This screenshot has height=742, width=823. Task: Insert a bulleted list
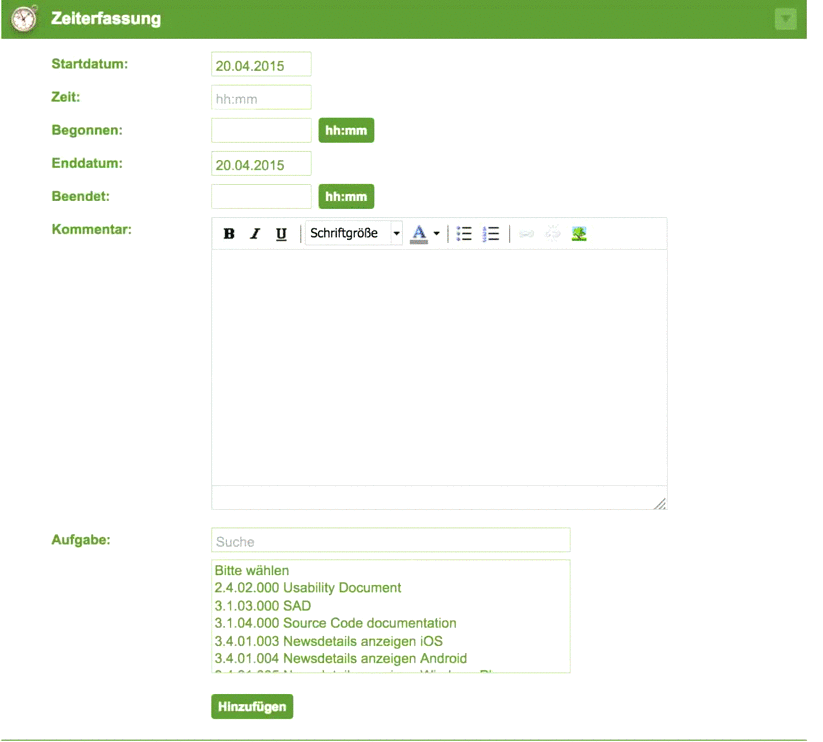click(464, 234)
